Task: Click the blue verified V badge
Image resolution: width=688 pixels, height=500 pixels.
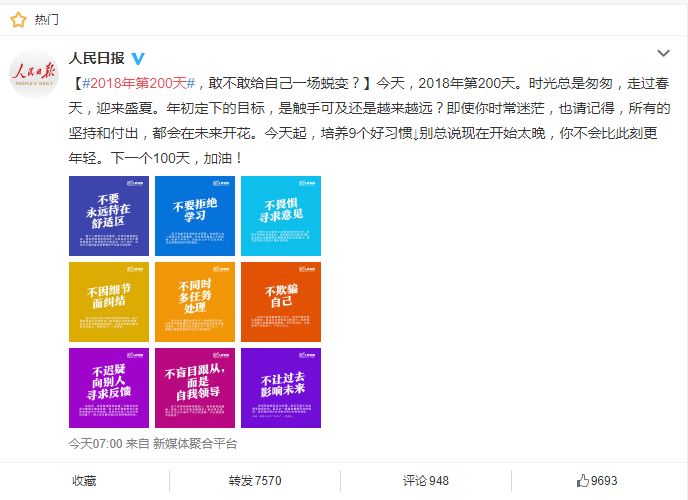Action: 138,58
